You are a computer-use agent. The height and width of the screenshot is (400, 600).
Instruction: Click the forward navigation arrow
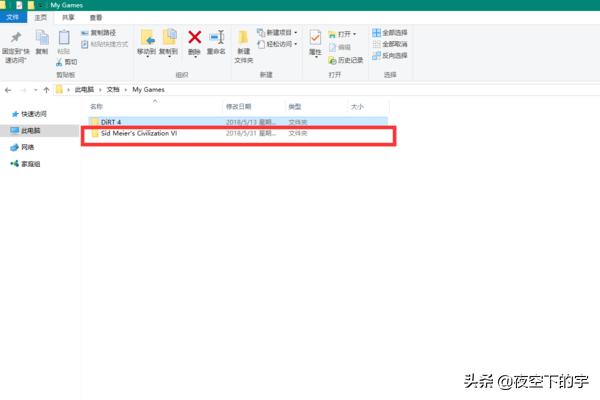click(x=23, y=90)
